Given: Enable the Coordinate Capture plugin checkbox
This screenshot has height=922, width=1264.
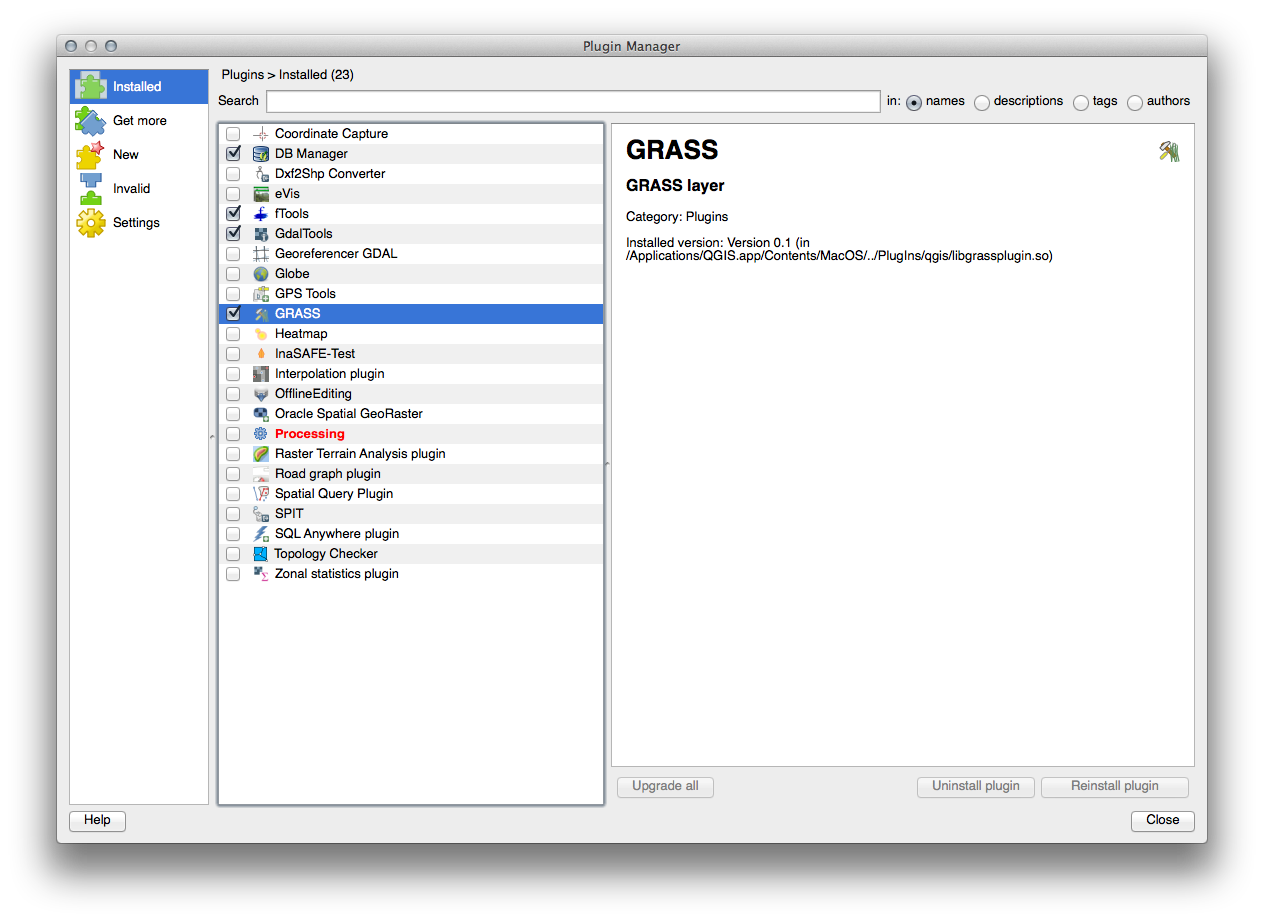Looking at the screenshot, I should click(x=233, y=134).
